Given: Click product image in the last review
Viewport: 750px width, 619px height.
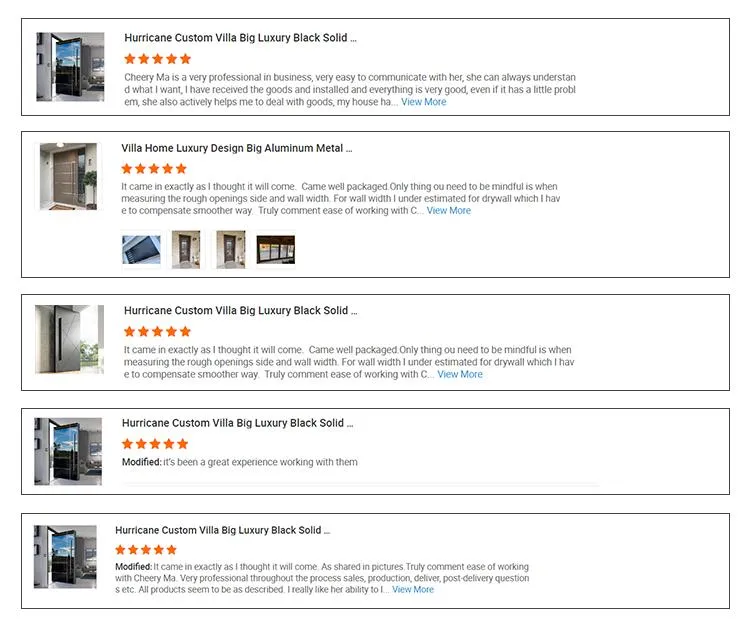Looking at the screenshot, I should pyautogui.click(x=65, y=556).
